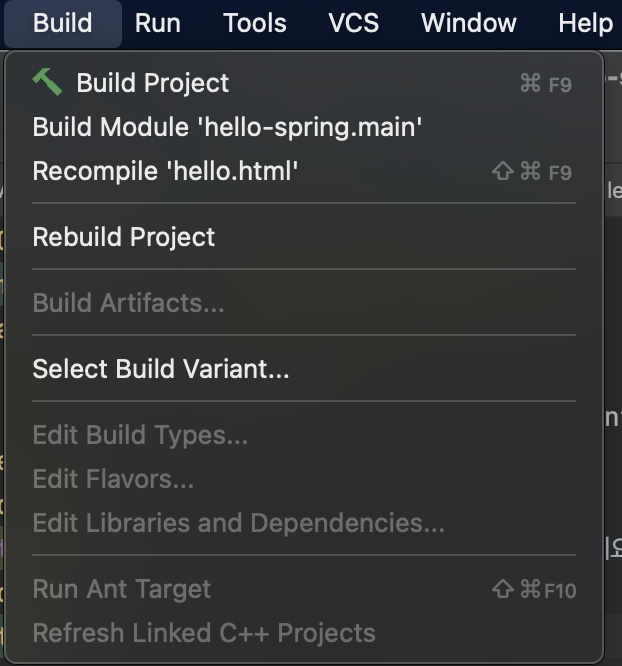Click the grayed Build Artifacts... entry
The image size is (622, 666).
[x=304, y=303]
